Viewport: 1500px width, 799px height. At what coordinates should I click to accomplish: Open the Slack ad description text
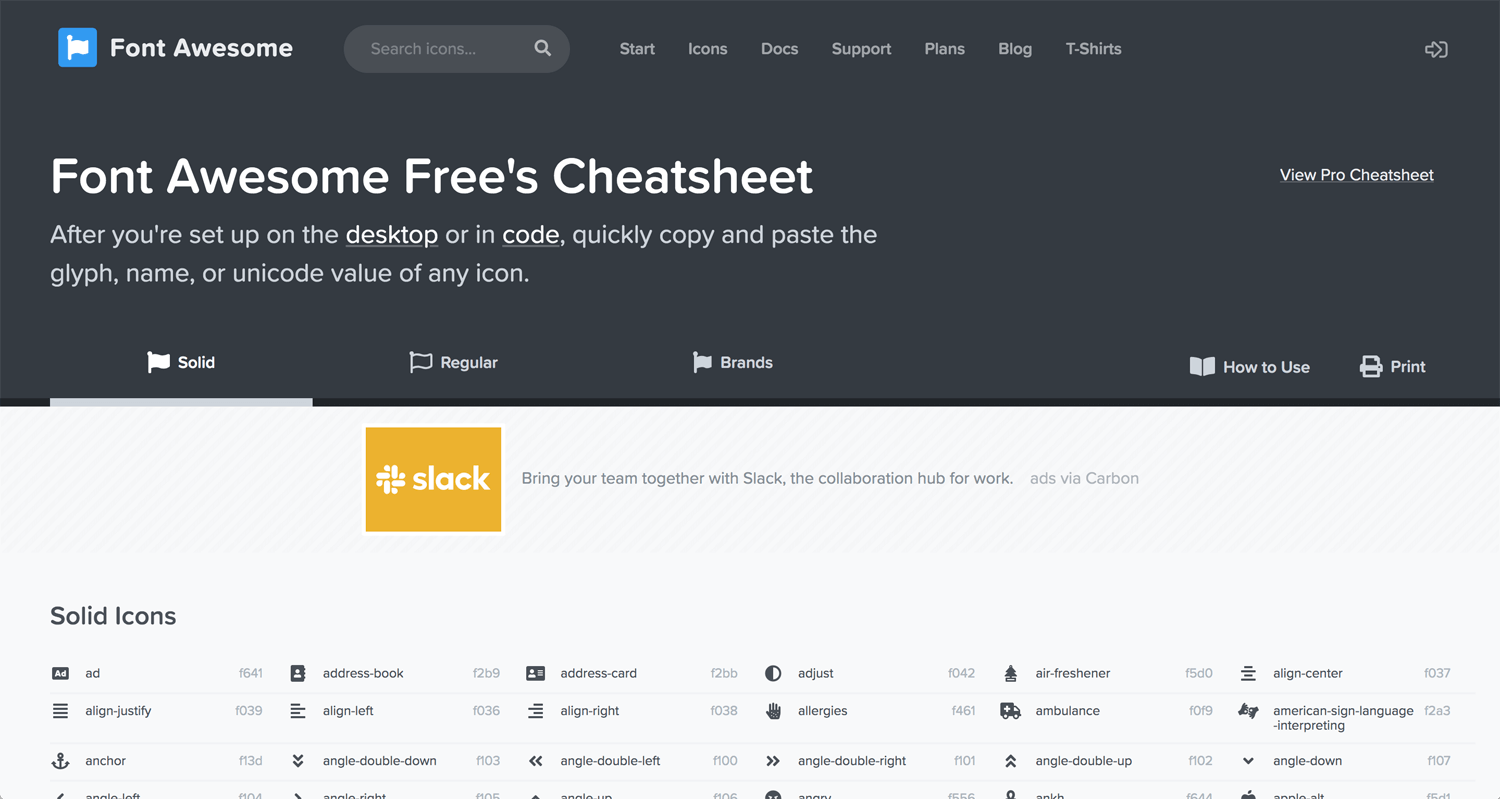point(767,478)
